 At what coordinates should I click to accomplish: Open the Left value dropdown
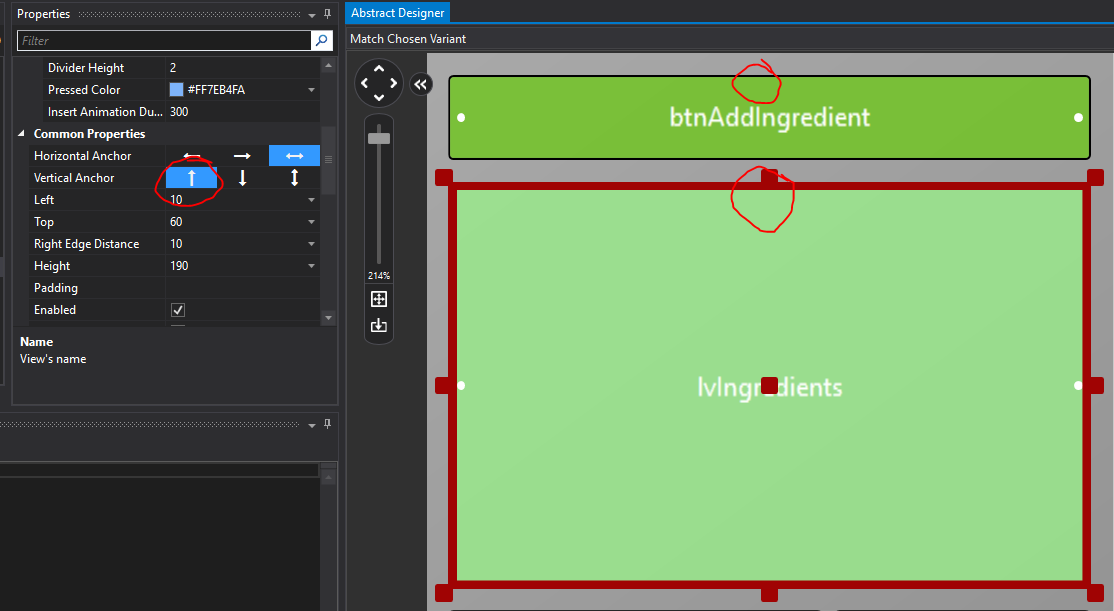tap(311, 200)
